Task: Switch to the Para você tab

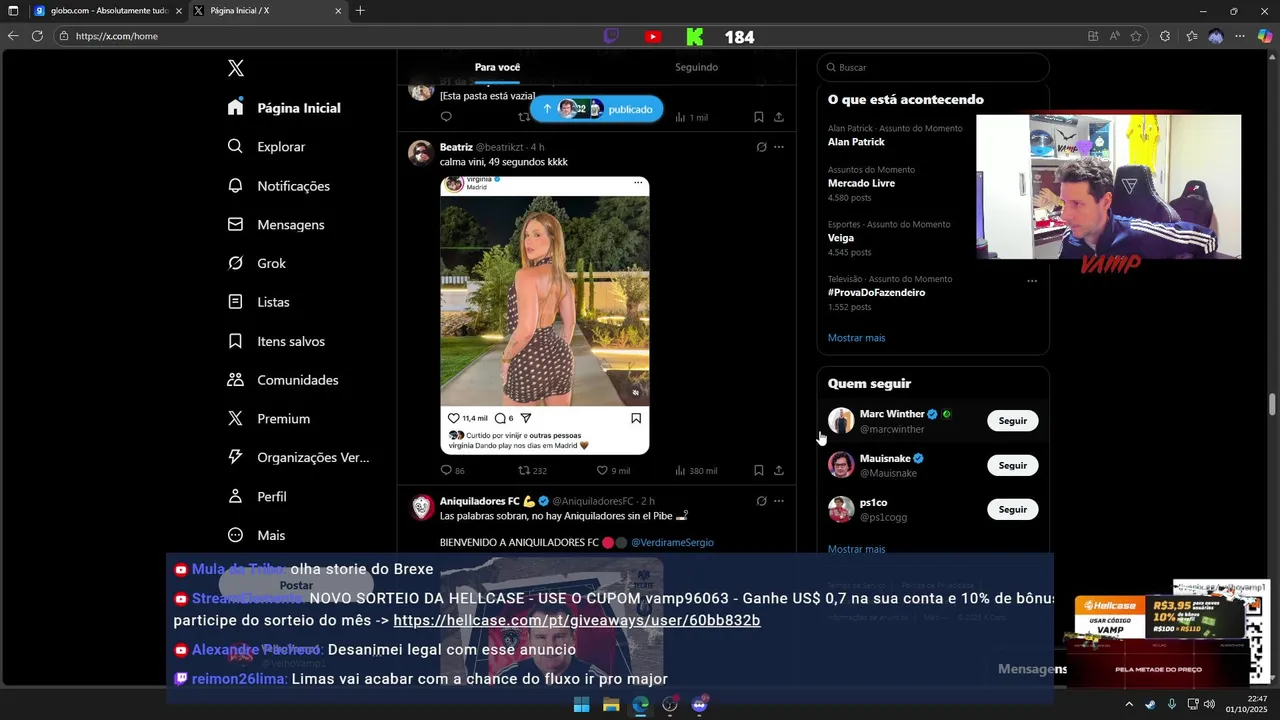Action: pos(497,67)
